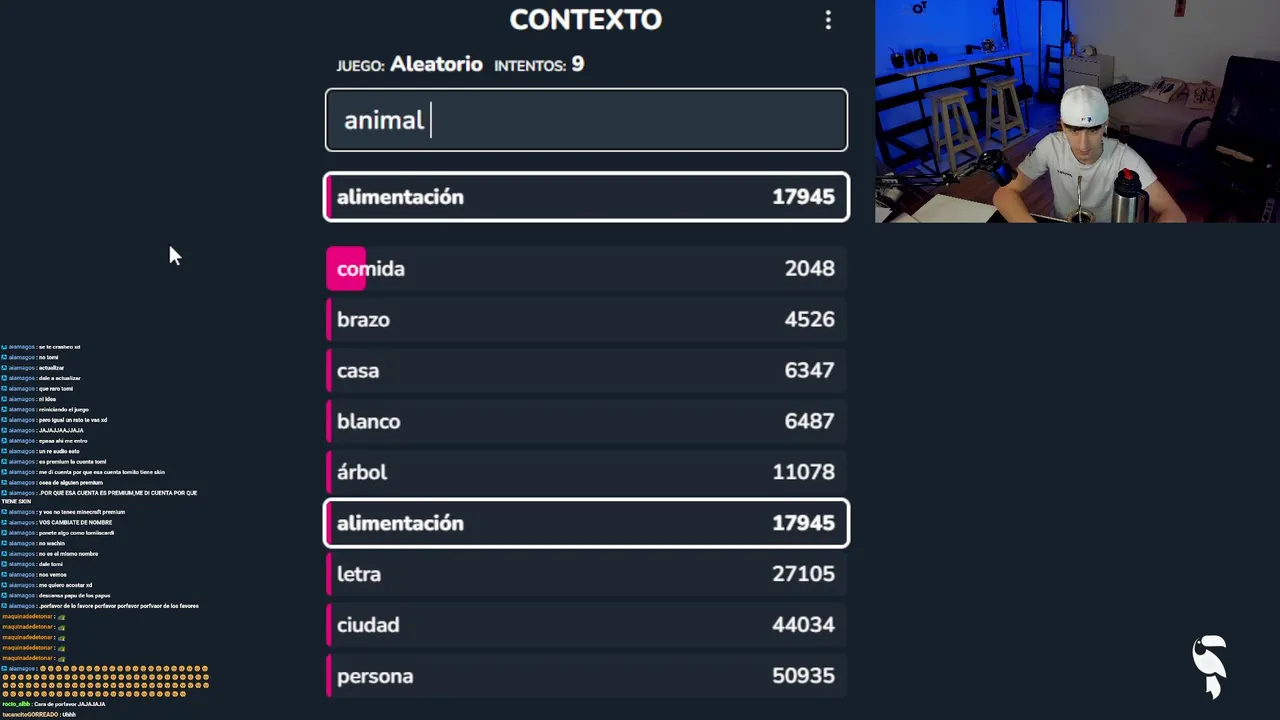
Task: Click the emoji wall chat message
Action: click(x=105, y=681)
